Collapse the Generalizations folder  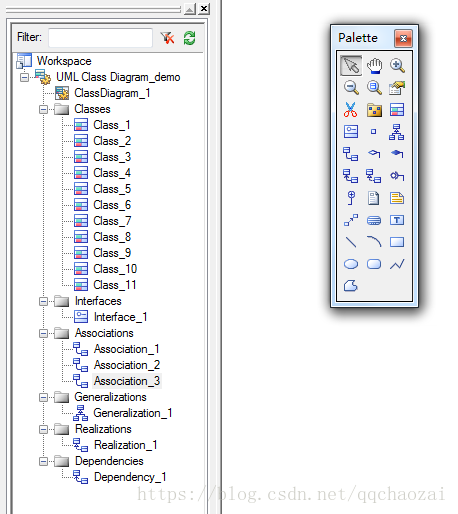point(43,397)
